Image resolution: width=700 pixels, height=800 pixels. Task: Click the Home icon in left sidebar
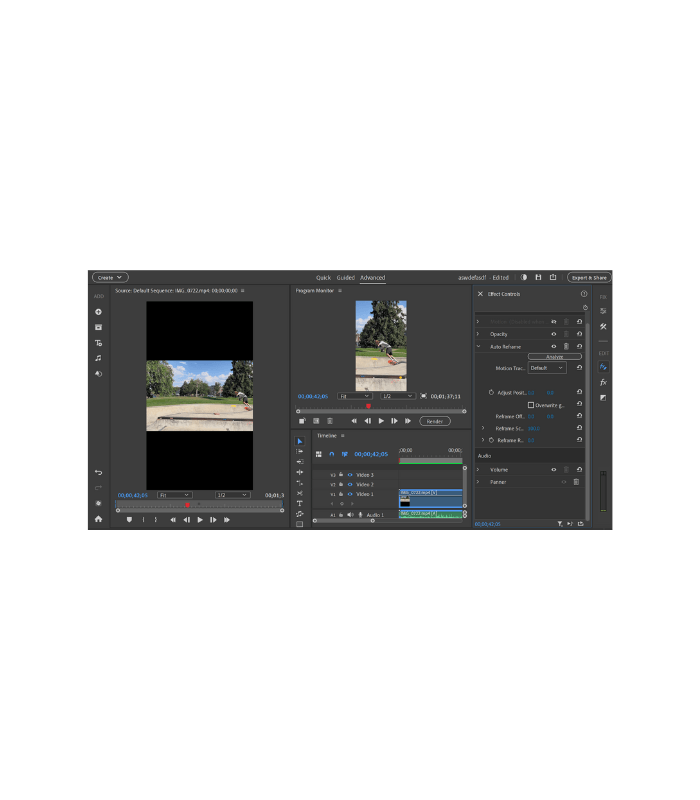[x=98, y=519]
